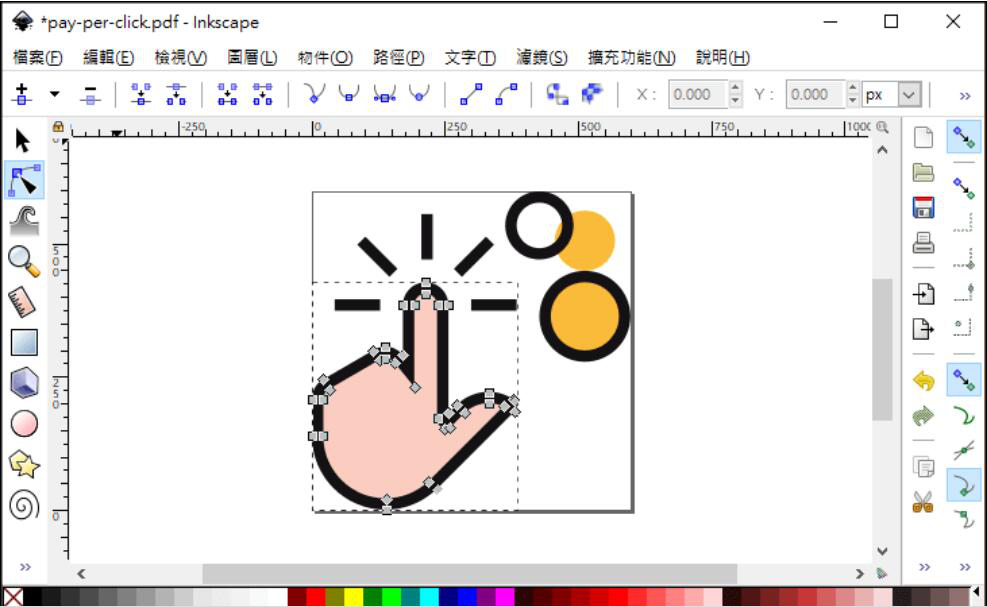Expand the node insertion options arrow
The image size is (987, 607).
point(52,94)
